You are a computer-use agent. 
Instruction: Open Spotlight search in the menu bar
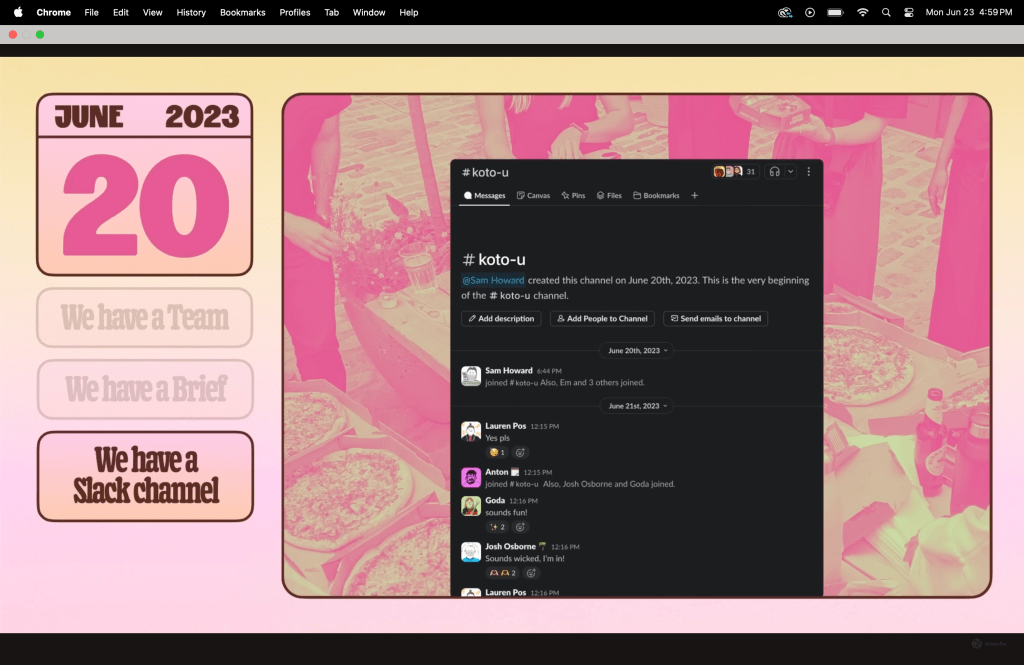(x=886, y=12)
